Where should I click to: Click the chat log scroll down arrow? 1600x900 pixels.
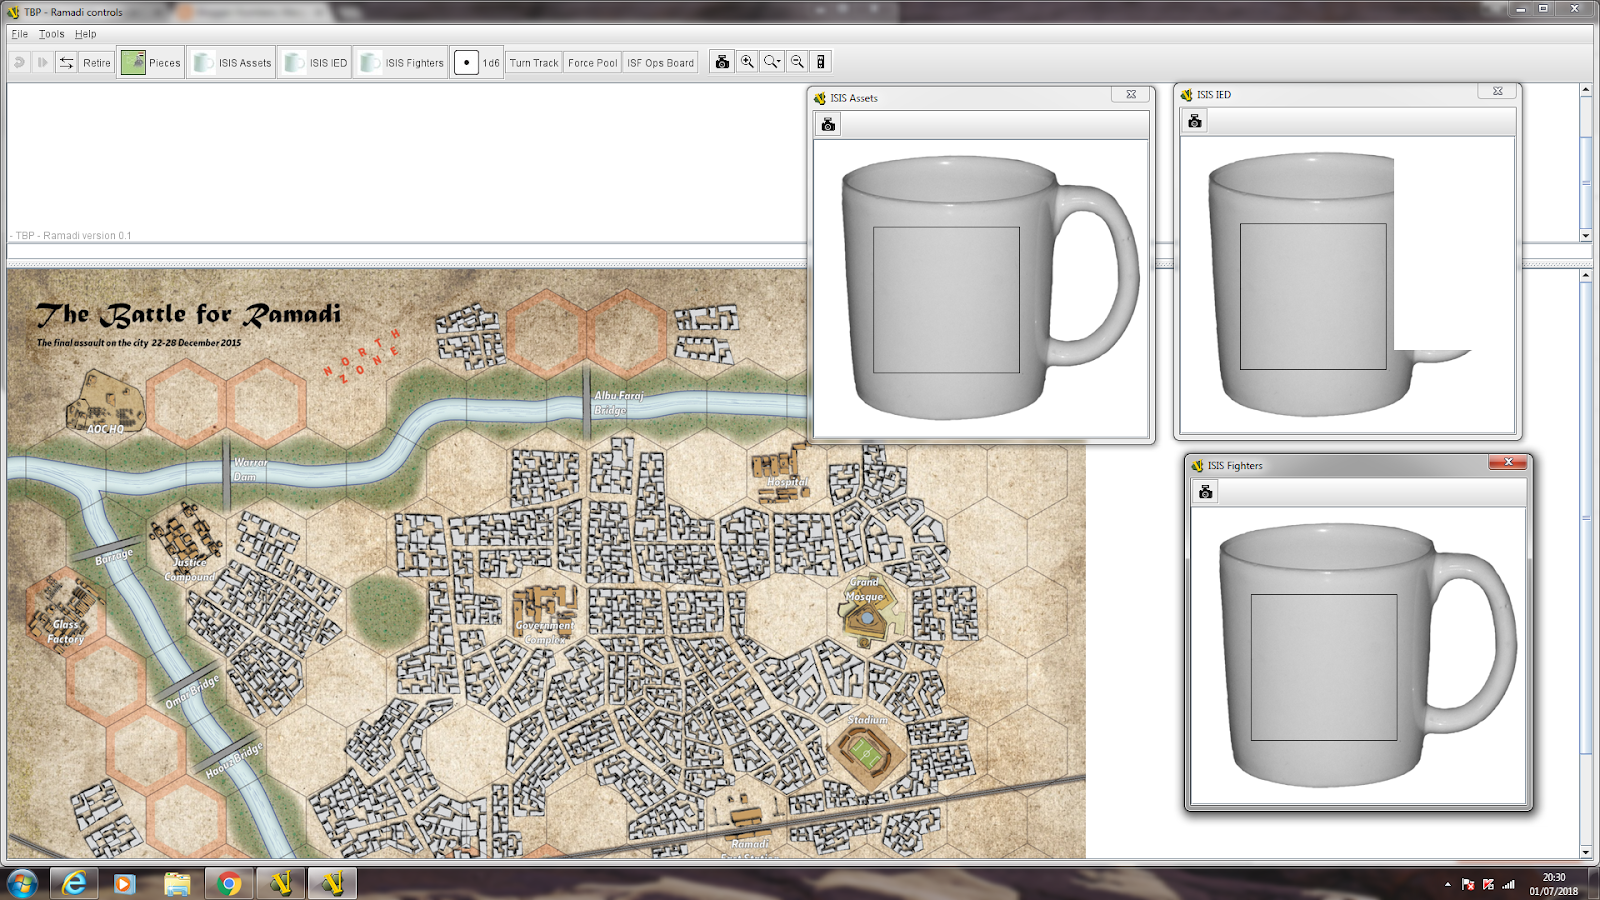pyautogui.click(x=1586, y=236)
